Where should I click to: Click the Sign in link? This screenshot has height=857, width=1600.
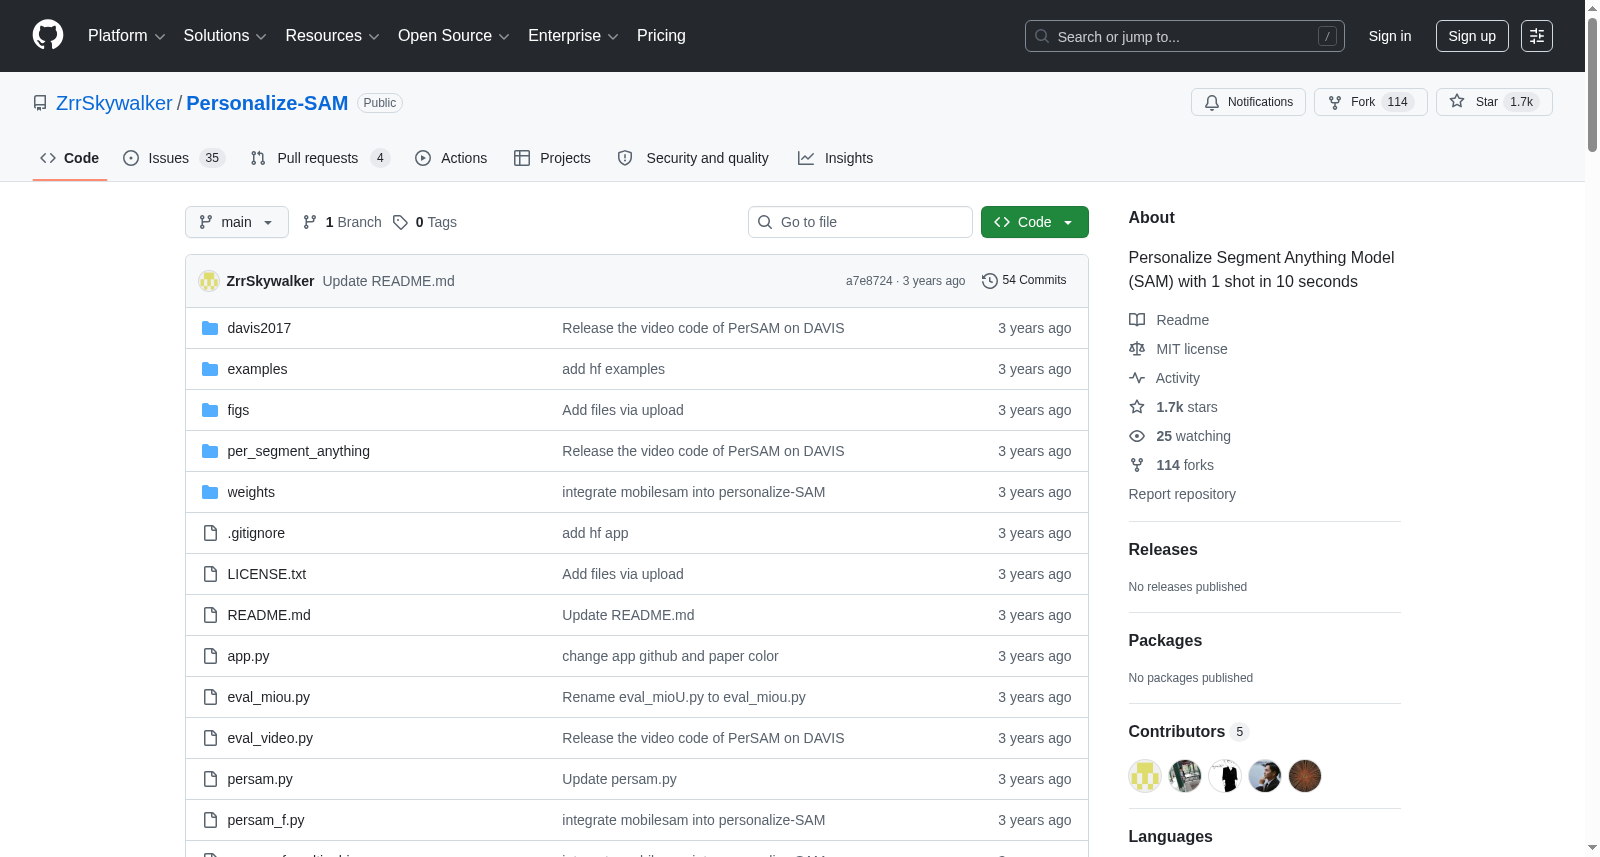[x=1390, y=36]
